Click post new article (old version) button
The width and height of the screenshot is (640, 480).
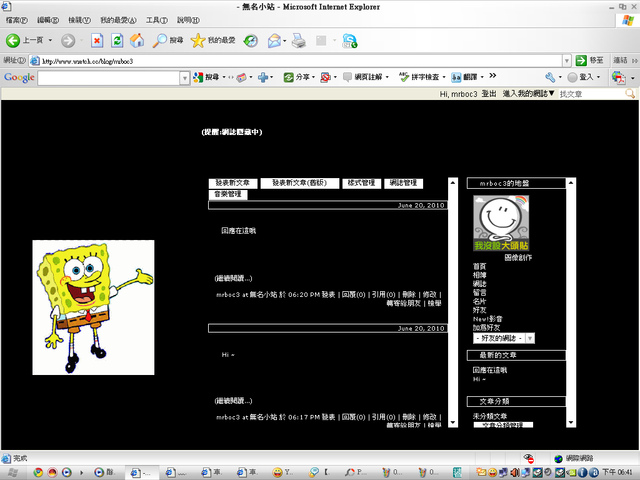pos(300,183)
